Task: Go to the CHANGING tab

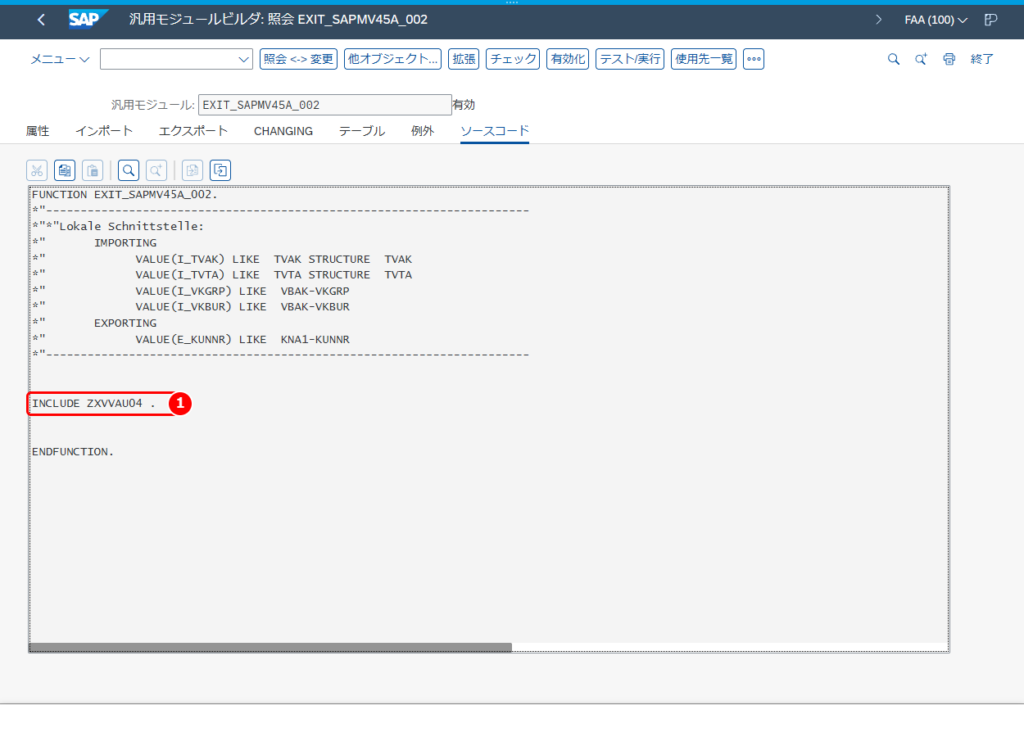Action: pos(283,131)
